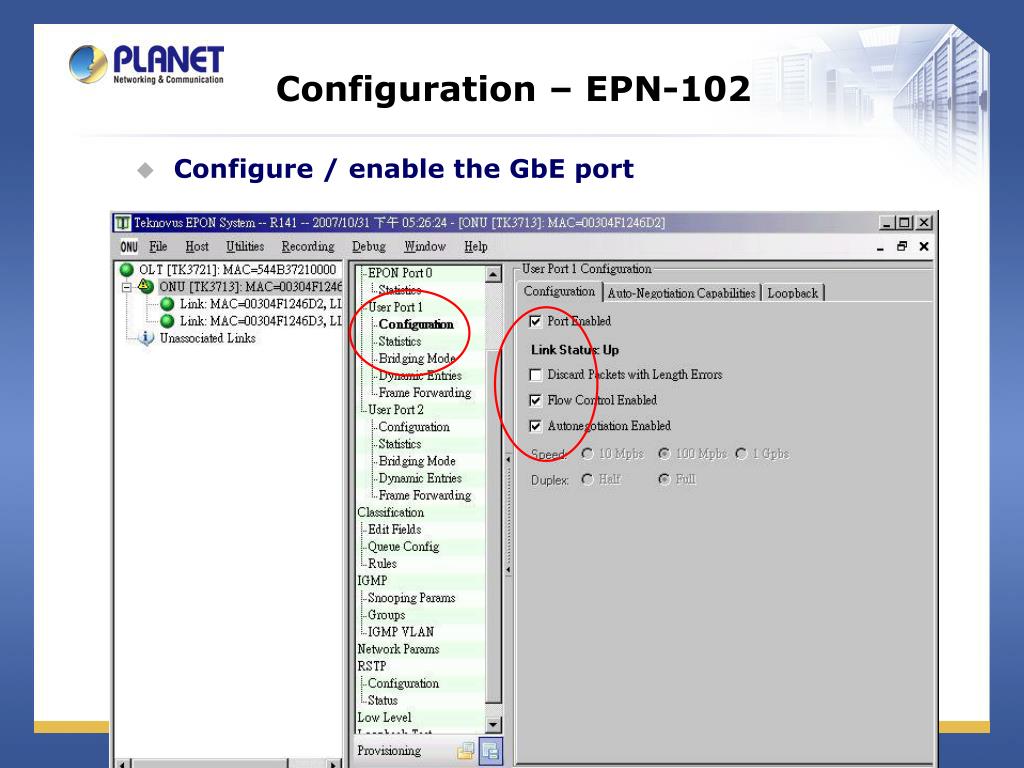Select the 1 Gpbs speed radio
Image resolution: width=1024 pixels, height=768 pixels.
coord(741,453)
